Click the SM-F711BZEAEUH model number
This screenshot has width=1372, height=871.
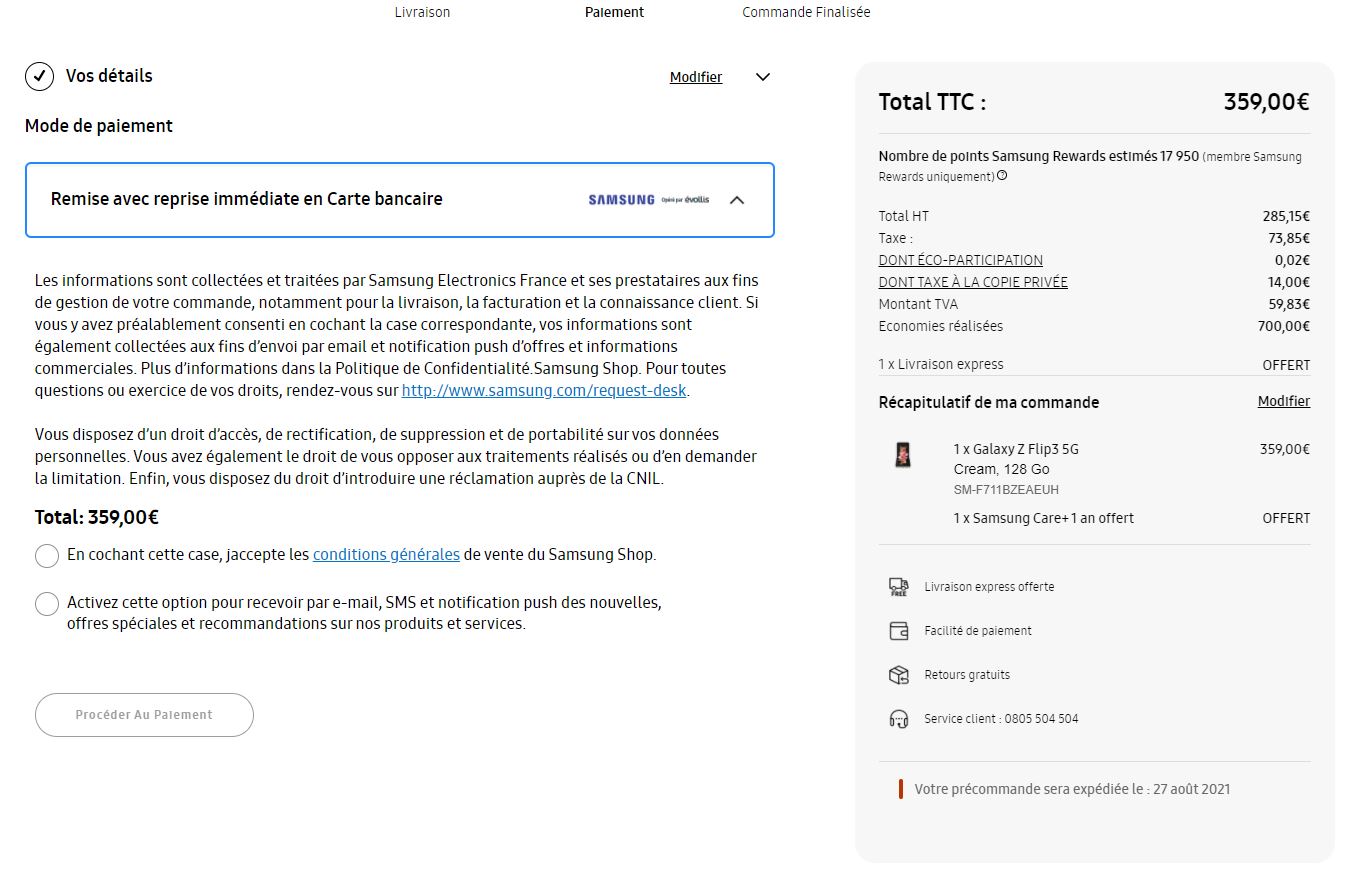click(1006, 490)
